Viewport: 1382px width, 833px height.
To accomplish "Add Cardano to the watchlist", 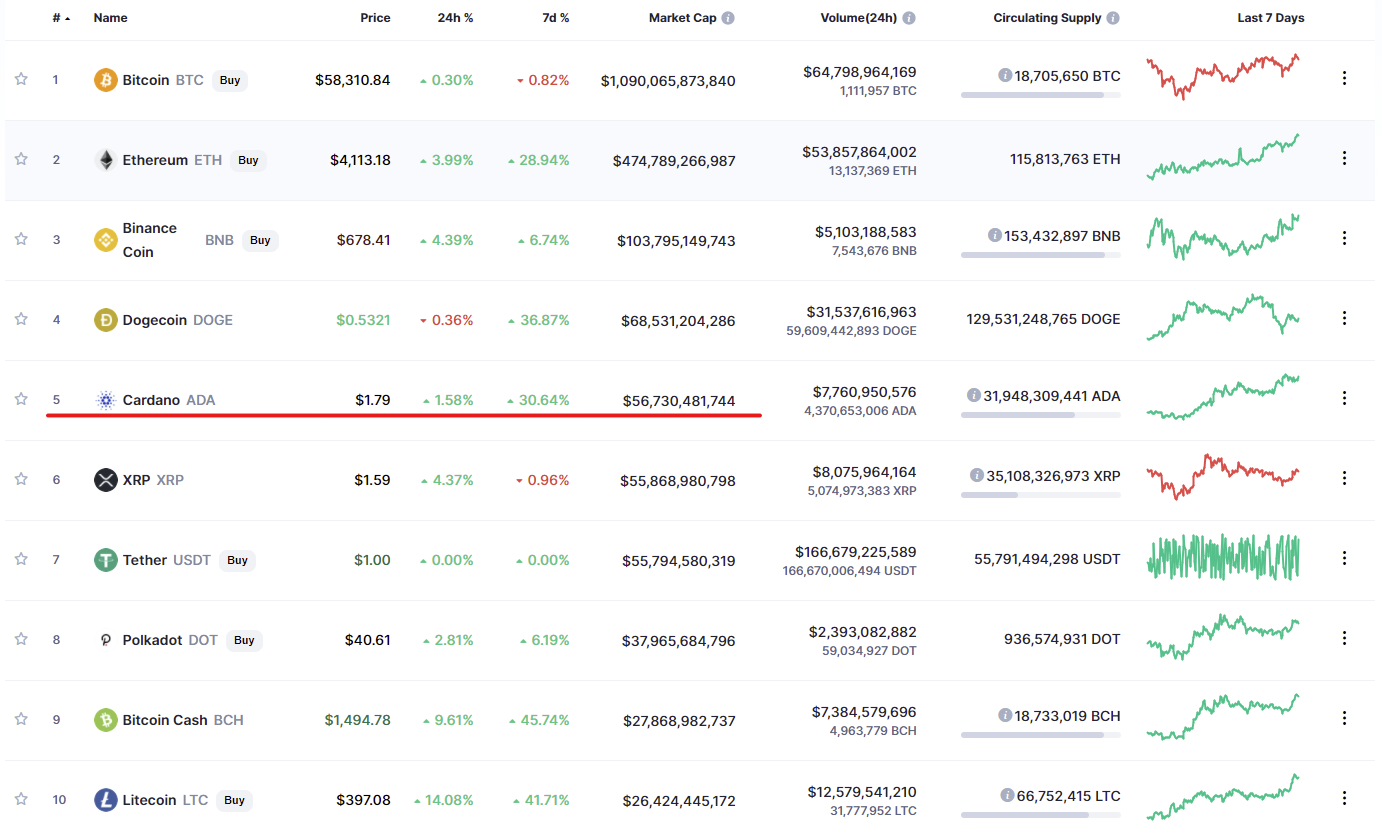I will pos(21,399).
